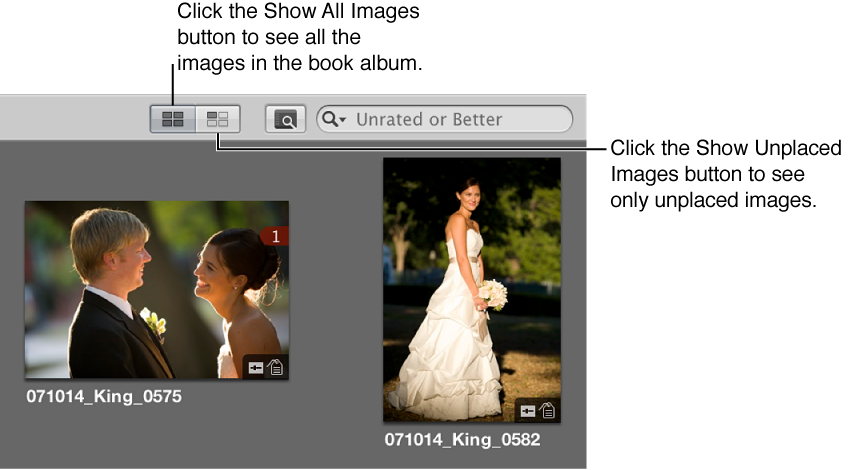Open the Filter HUD button
Screen dimensions: 848x470
[x=286, y=119]
